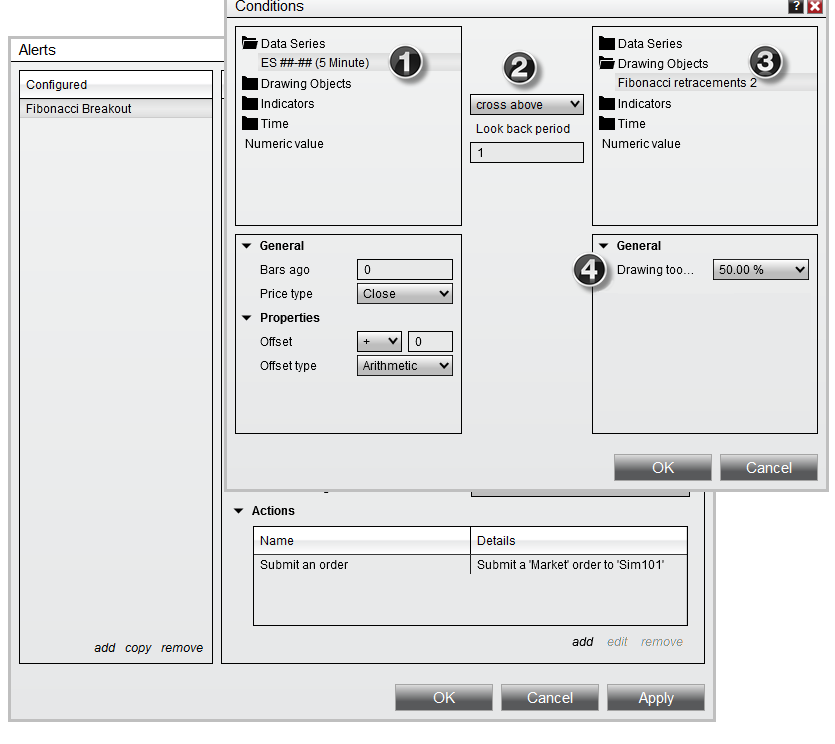This screenshot has height=744, width=835.
Task: Click the help question mark icon in Conditions title bar
Action: 795,6
